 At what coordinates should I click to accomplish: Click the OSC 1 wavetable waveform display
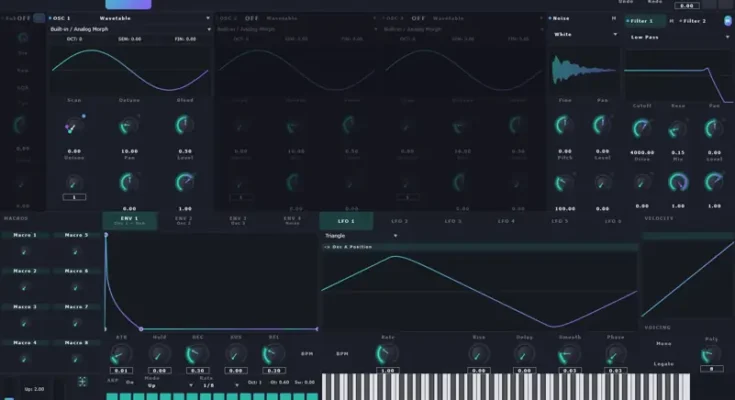pos(129,70)
